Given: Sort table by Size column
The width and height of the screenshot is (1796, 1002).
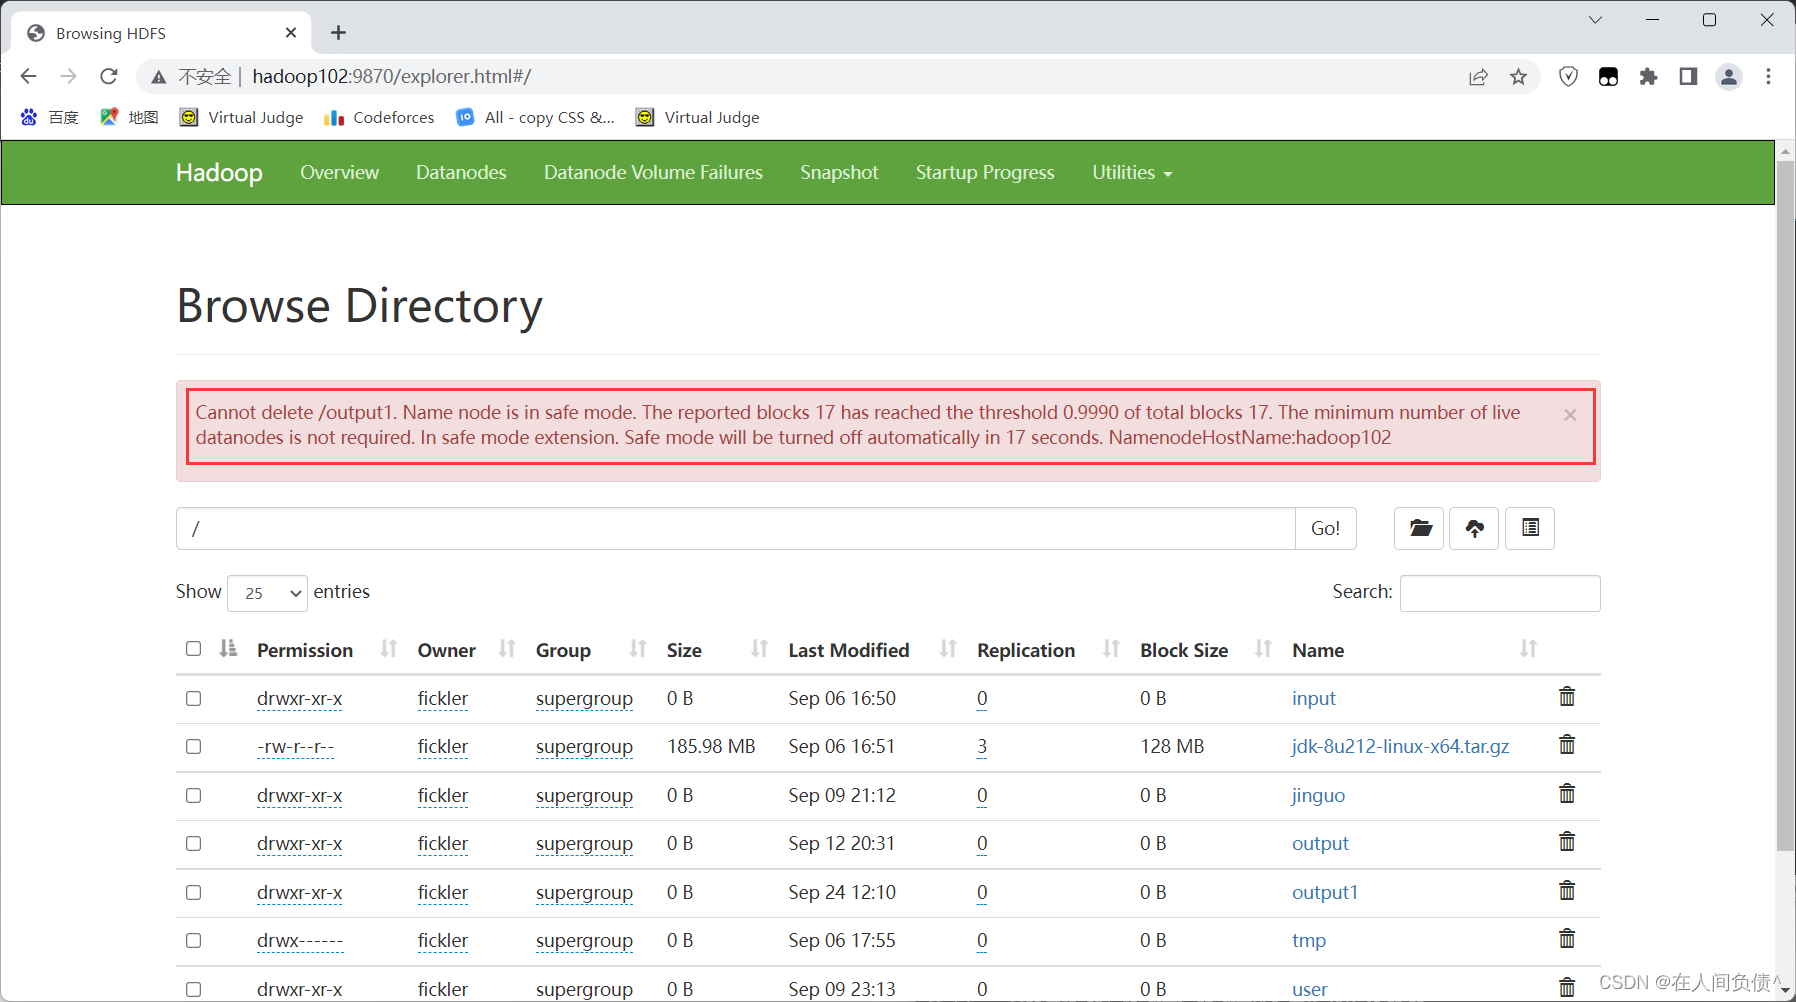Looking at the screenshot, I should click(x=717, y=650).
